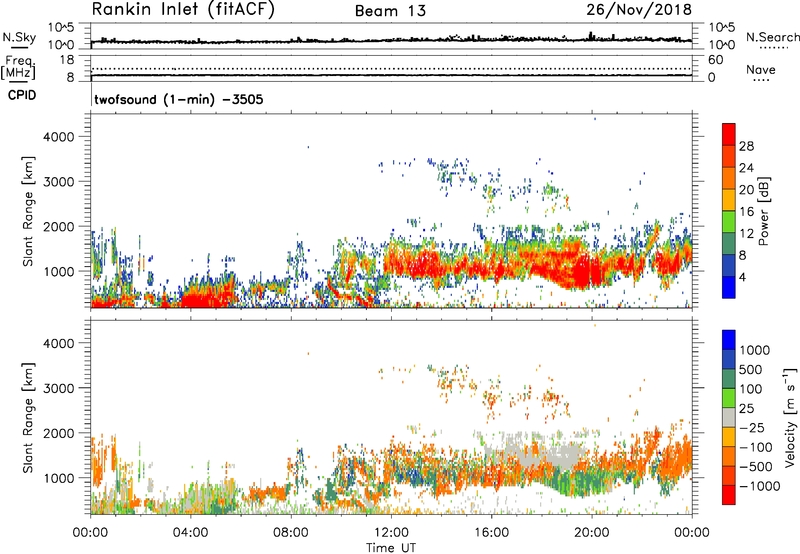The image size is (800, 554).
Task: Click the '500' tick on Velocity colorbar
Action: (751, 369)
